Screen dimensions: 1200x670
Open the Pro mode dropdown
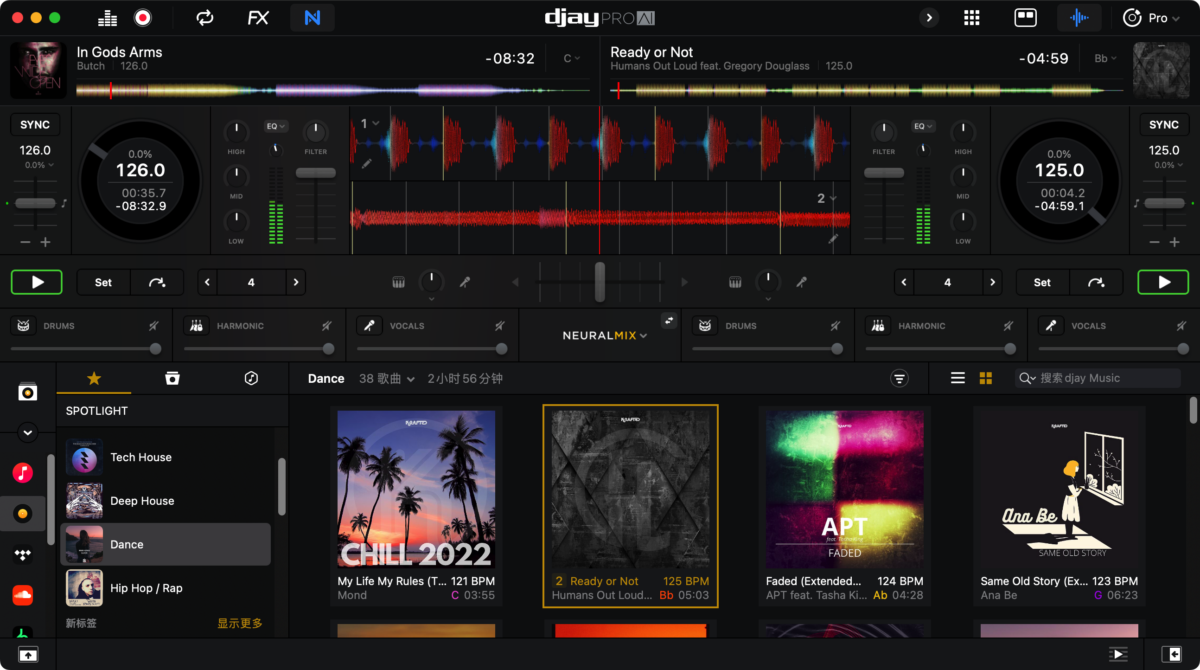[1150, 18]
